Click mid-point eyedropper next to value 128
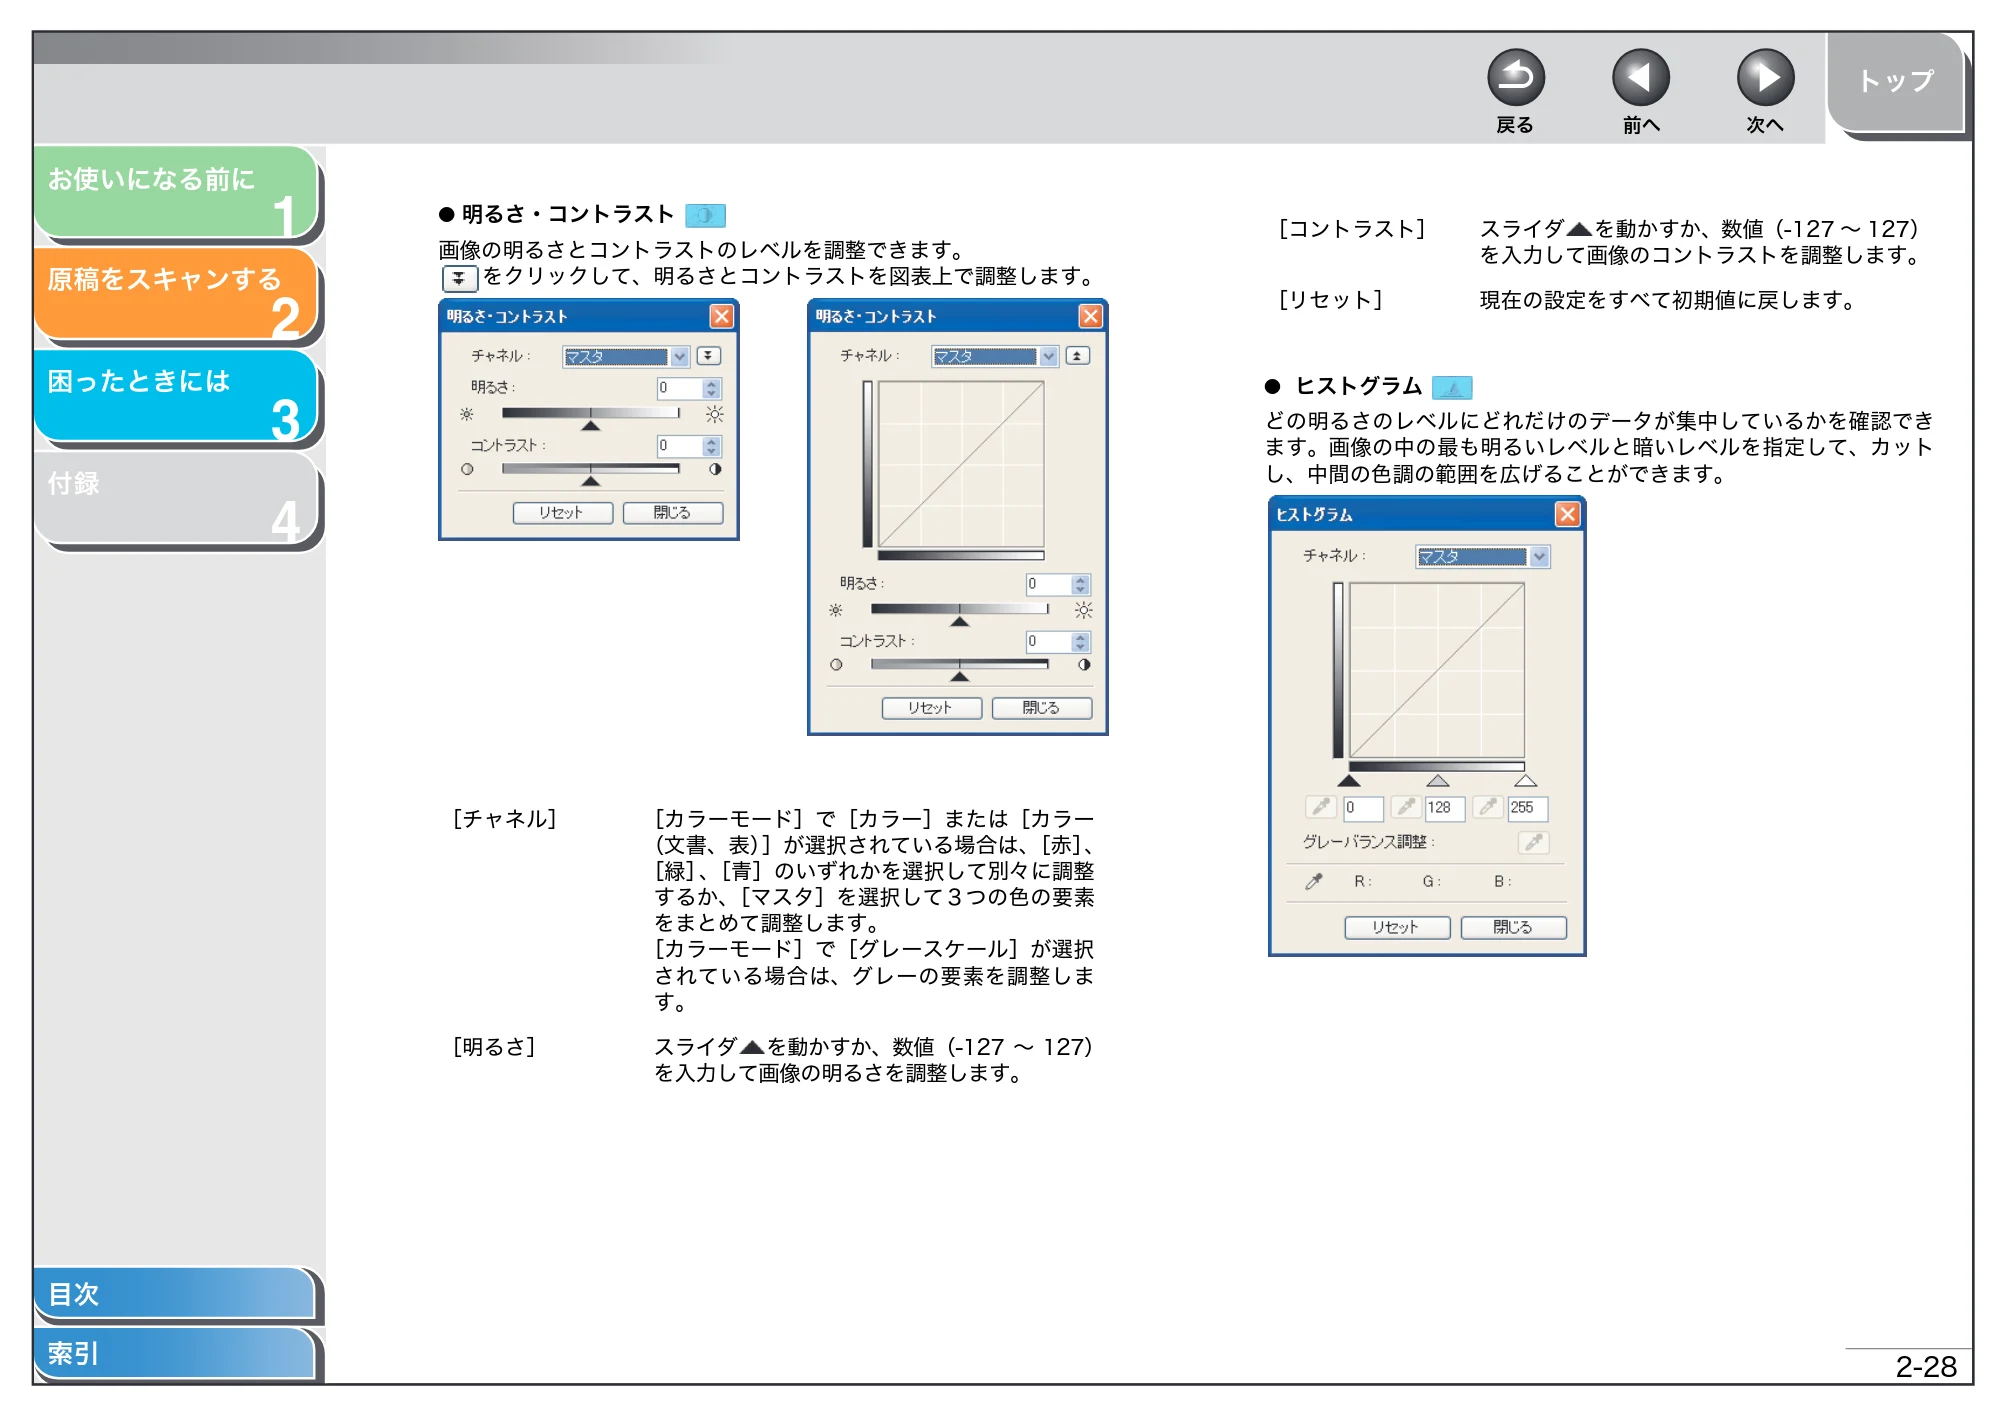This screenshot has width=2000, height=1415. click(1406, 807)
